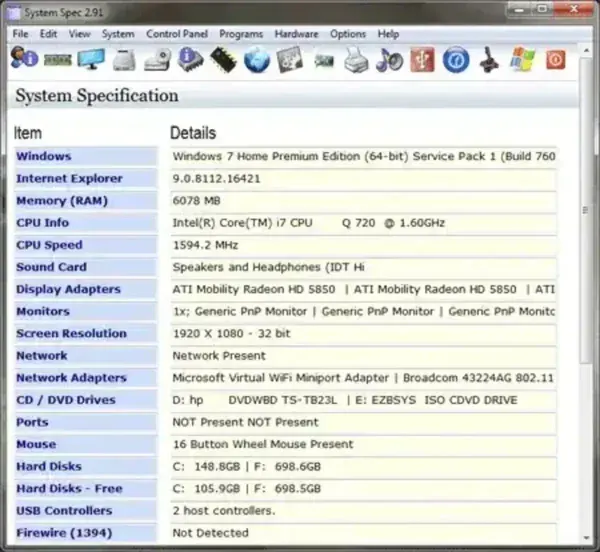The height and width of the screenshot is (552, 600).
Task: Click the Network Adapters item link
Action: [x=71, y=378]
